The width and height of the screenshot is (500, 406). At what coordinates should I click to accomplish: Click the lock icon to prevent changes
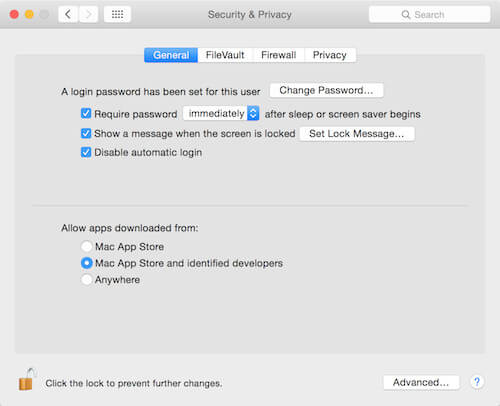27,379
